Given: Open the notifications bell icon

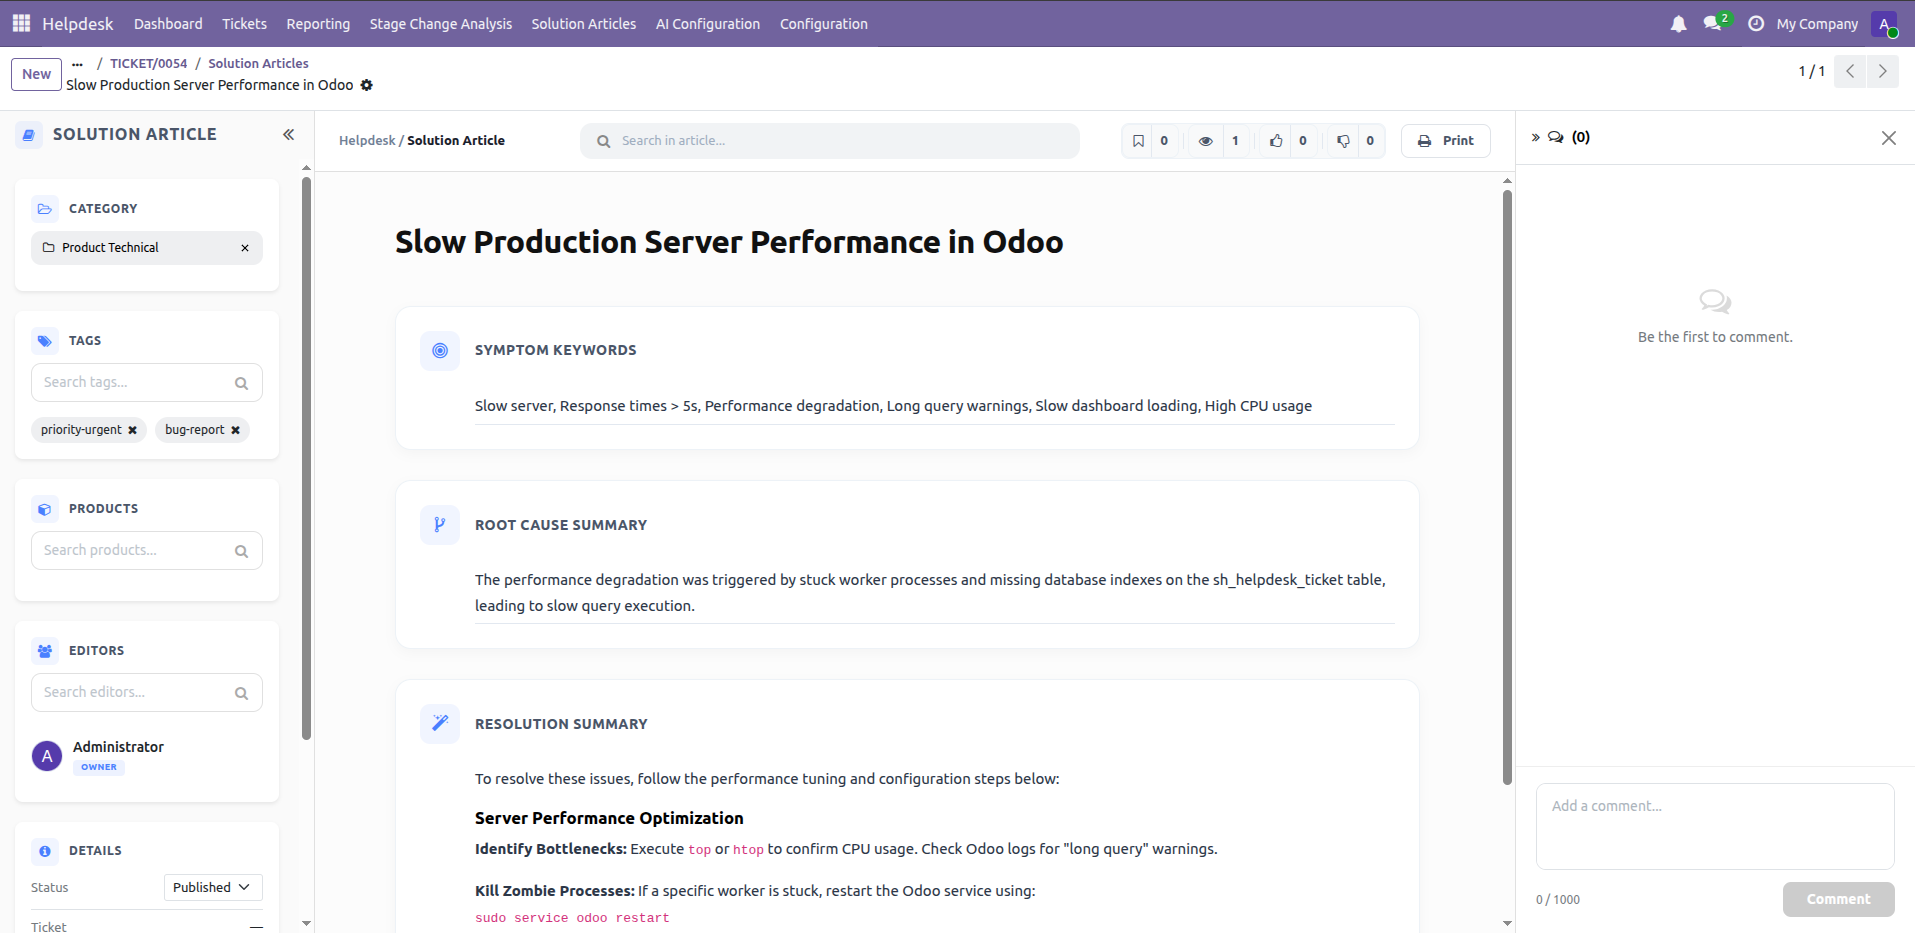Looking at the screenshot, I should pos(1678,23).
